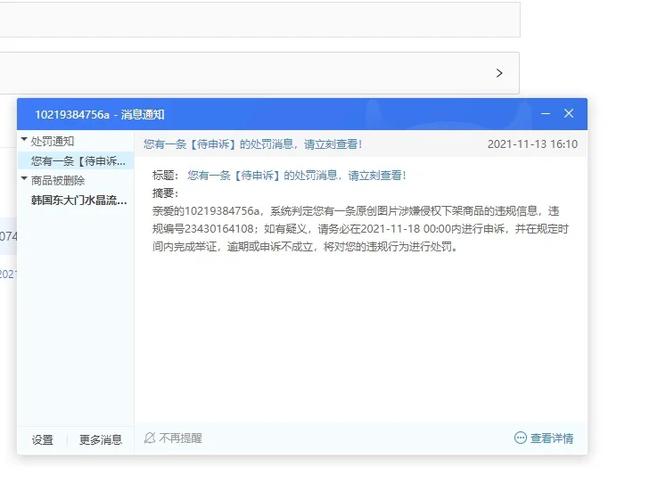666x500 pixels.
Task: Click the 查看详情 link
Action: pos(552,438)
